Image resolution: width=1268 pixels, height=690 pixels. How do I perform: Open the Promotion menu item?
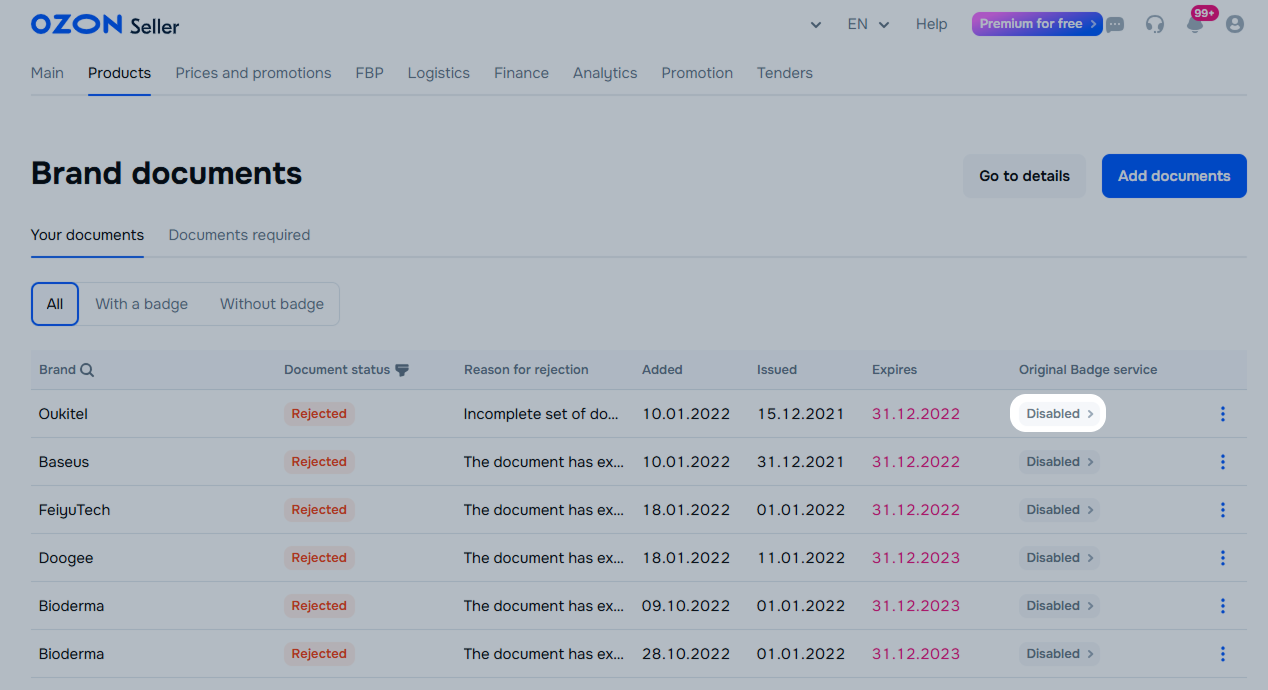[697, 73]
